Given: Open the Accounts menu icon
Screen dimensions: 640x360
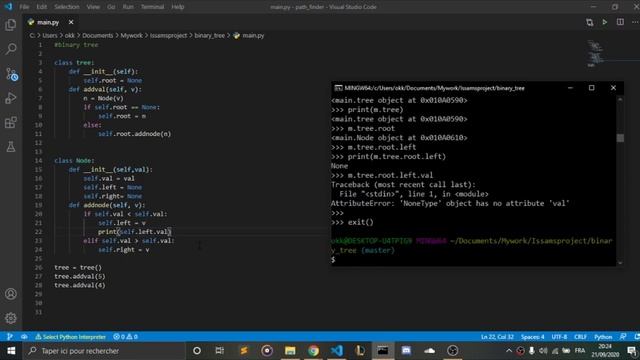Looking at the screenshot, I should point(11,294).
